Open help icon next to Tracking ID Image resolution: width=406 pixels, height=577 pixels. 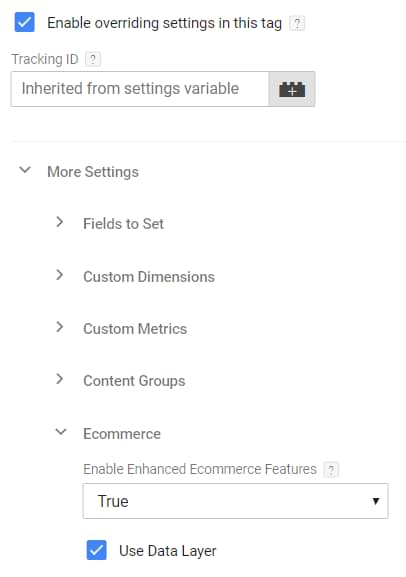click(93, 59)
